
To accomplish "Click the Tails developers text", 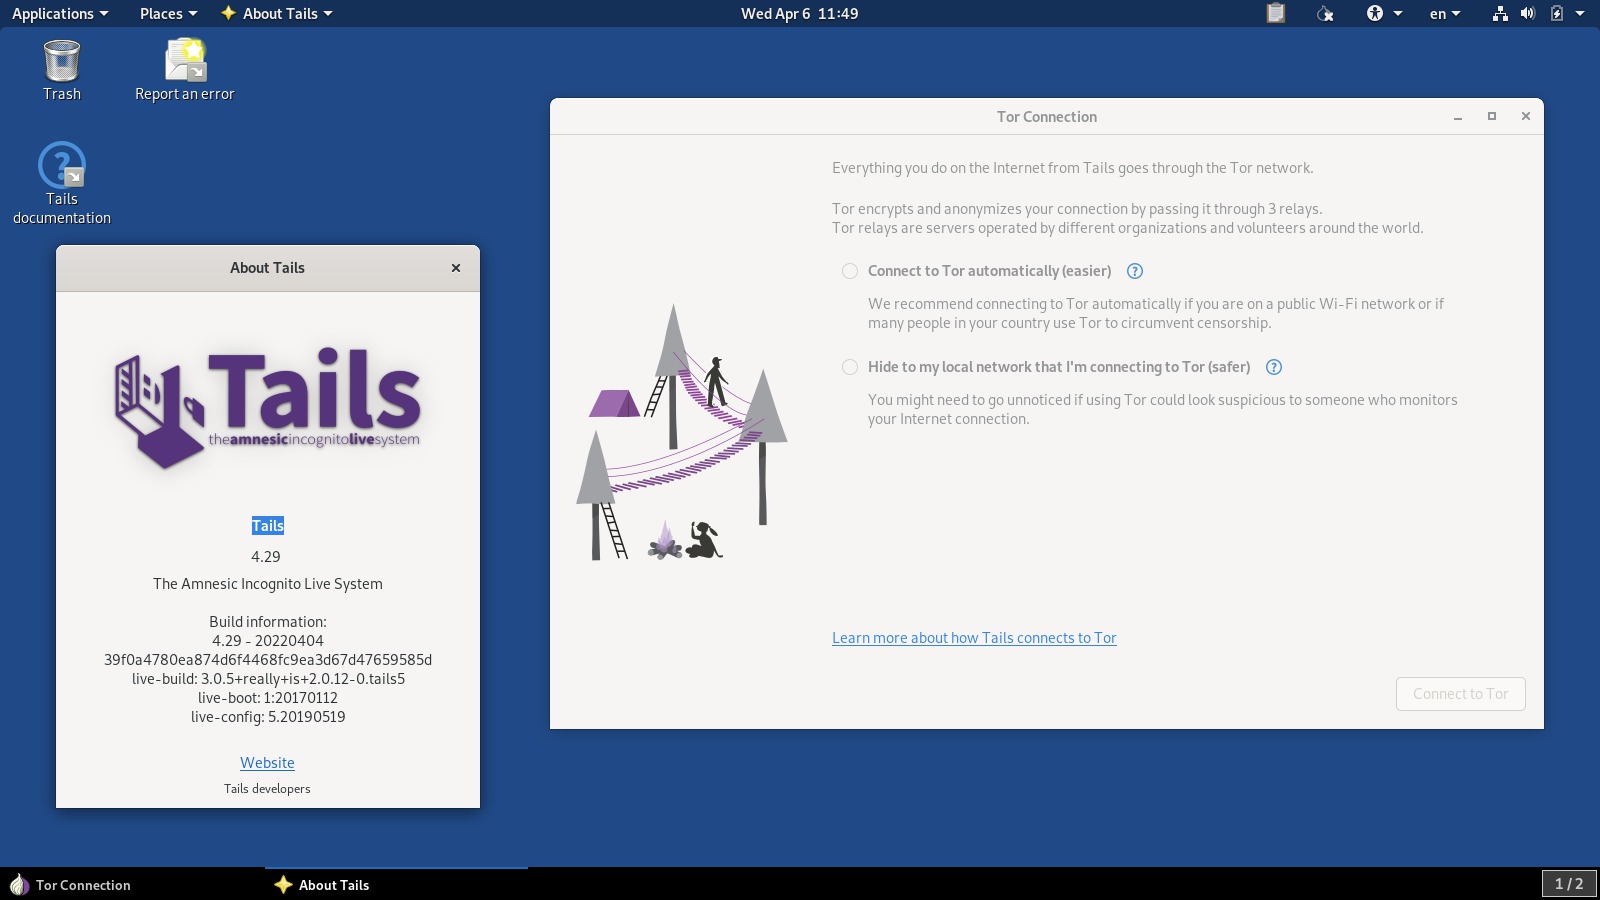I will [267, 789].
